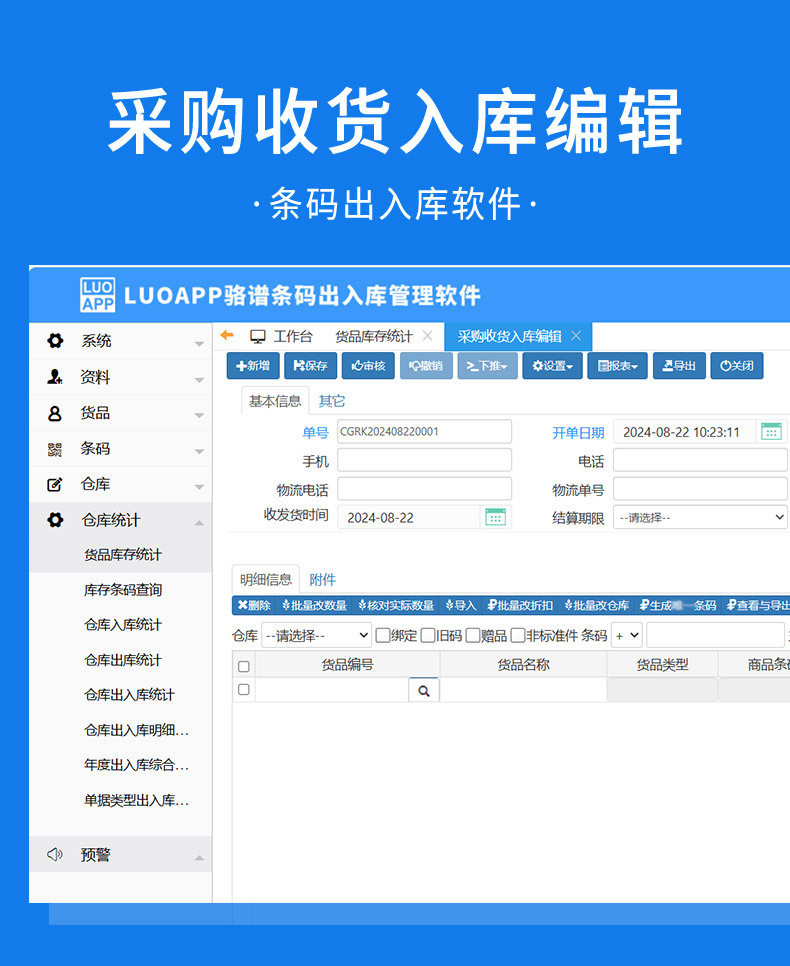Screen dimensions: 790x966
Task: Click 核对实际数量 in detail toolbar
Action: tap(396, 606)
